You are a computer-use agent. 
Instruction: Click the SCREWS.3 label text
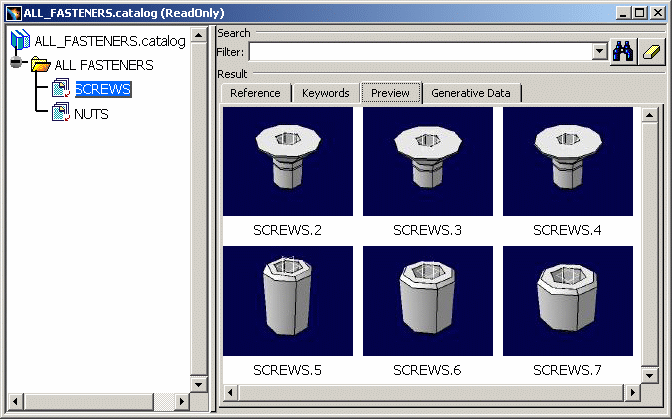(x=428, y=231)
